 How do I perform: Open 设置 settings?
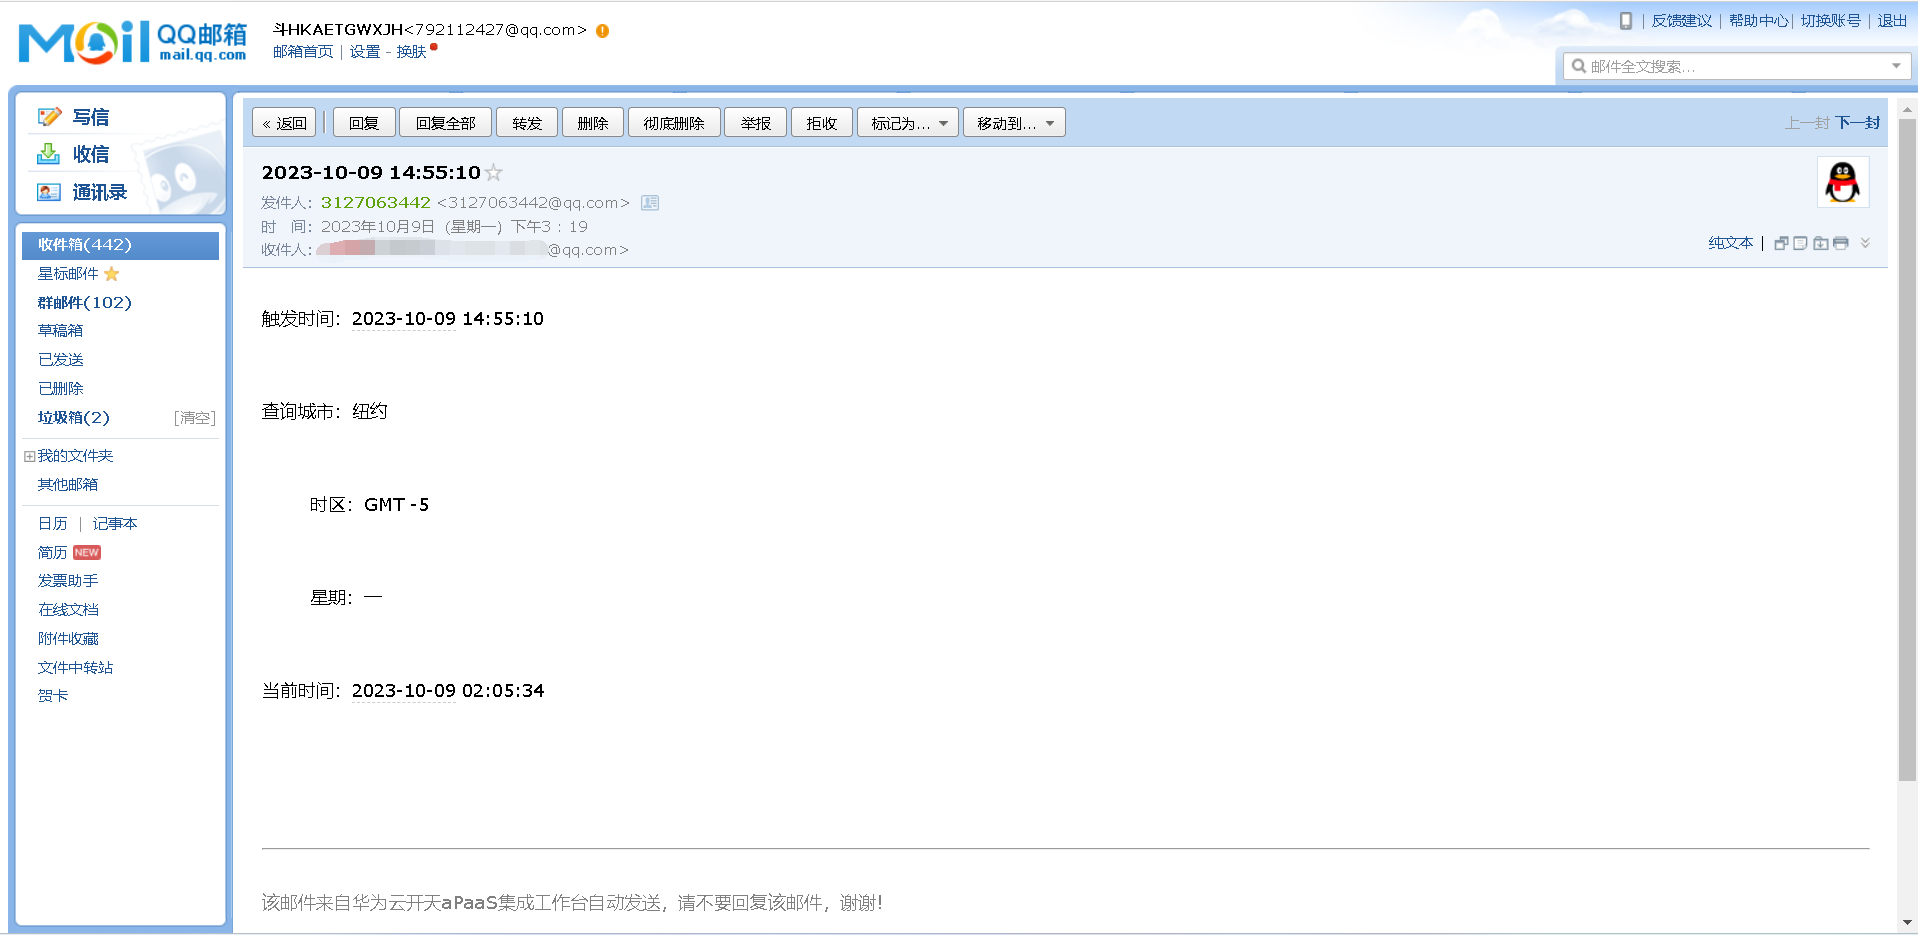366,52
